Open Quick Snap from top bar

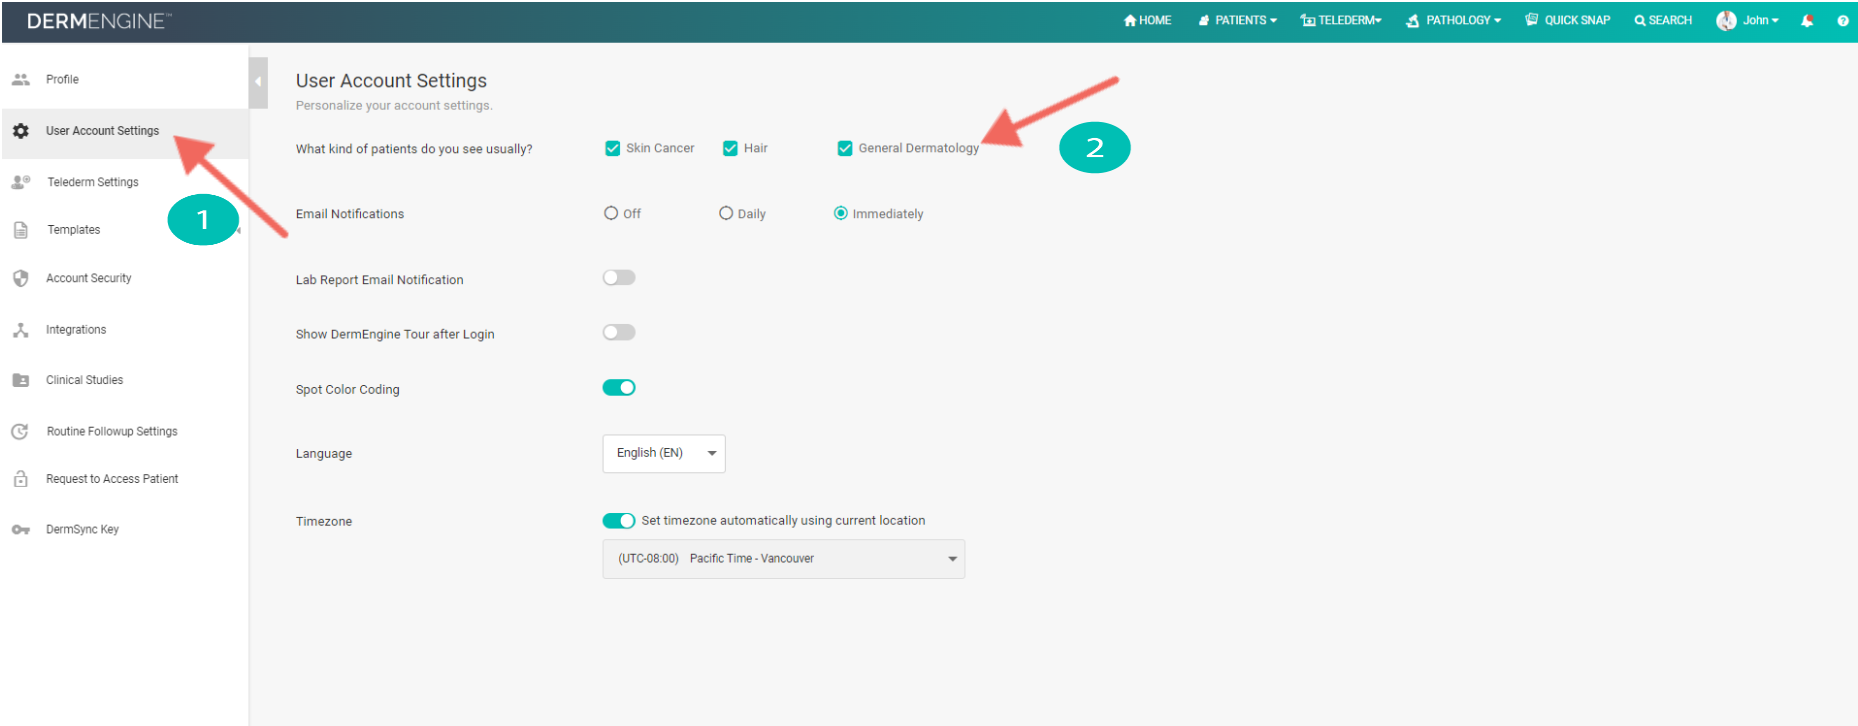[x=1568, y=20]
